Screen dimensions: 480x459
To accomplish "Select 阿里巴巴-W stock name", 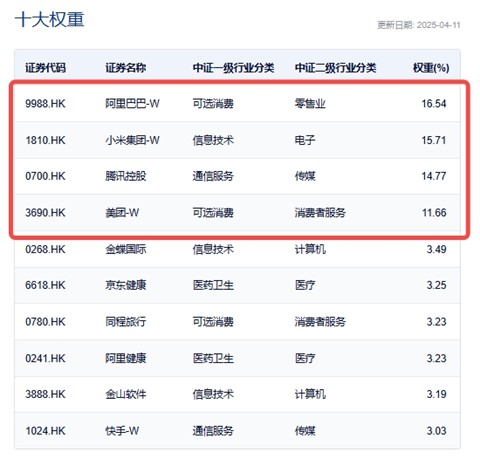I will 132,104.
